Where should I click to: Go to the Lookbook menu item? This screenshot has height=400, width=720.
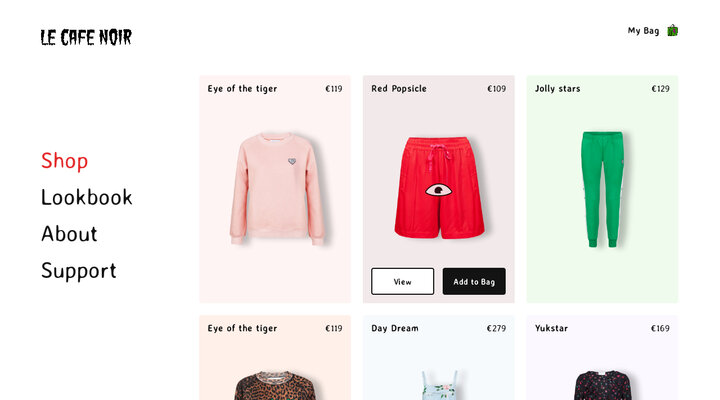pos(87,197)
